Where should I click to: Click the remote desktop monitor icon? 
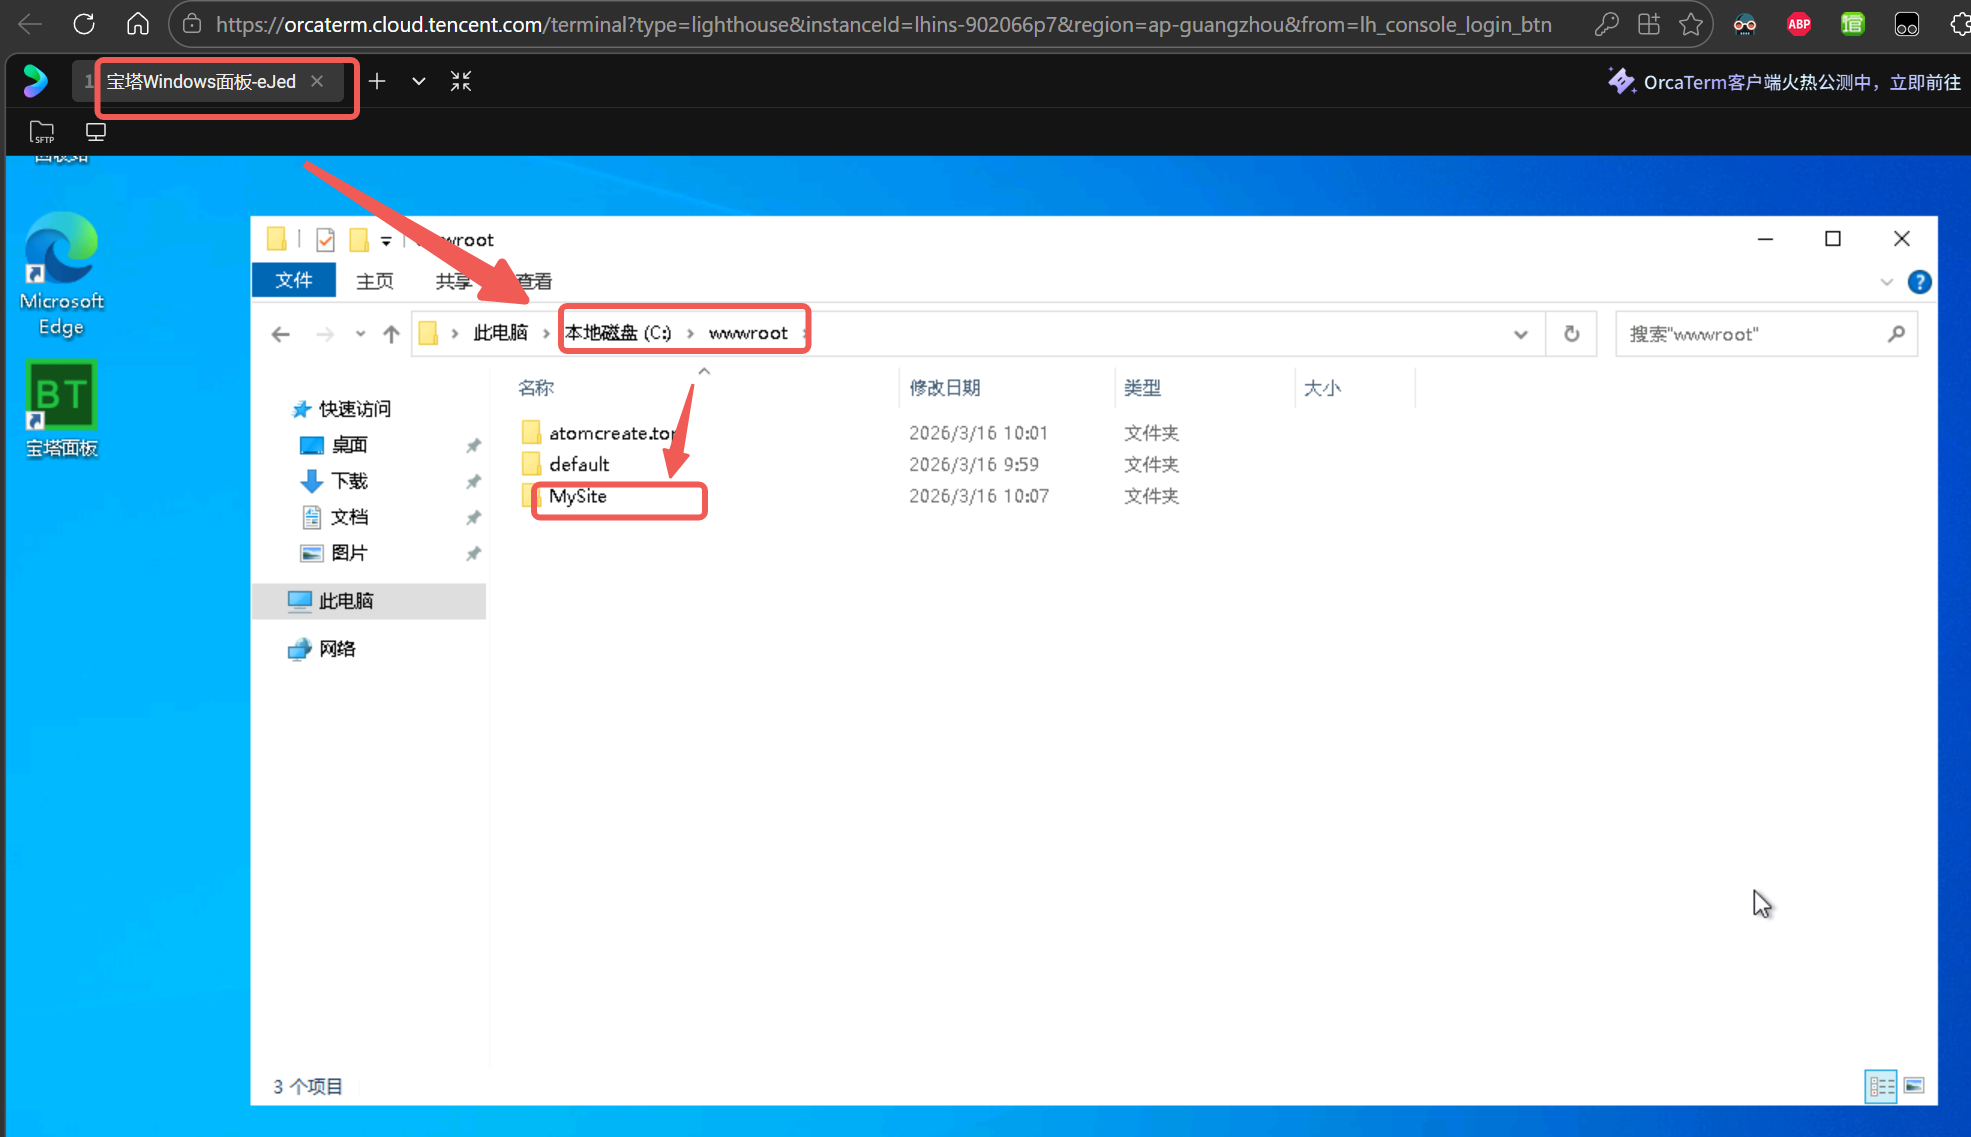pos(96,132)
